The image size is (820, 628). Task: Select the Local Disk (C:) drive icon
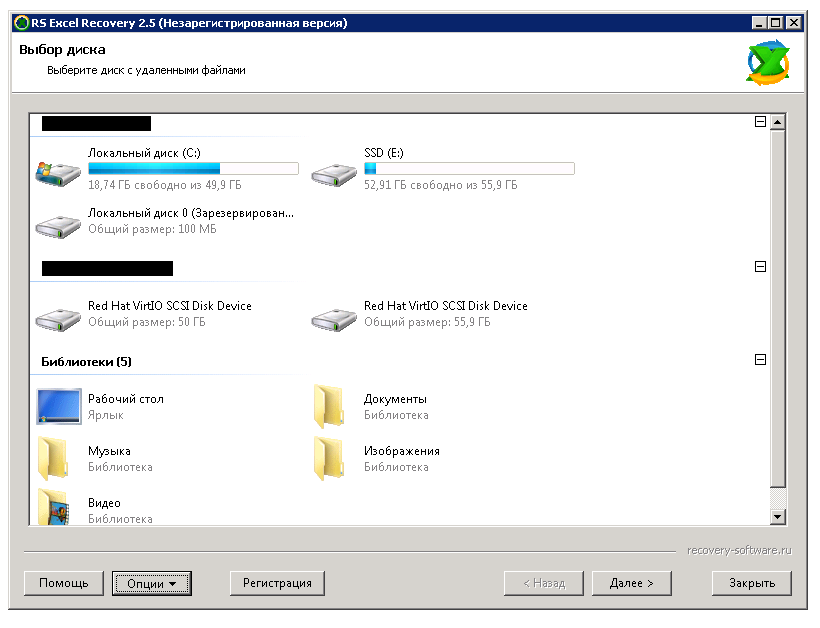58,174
